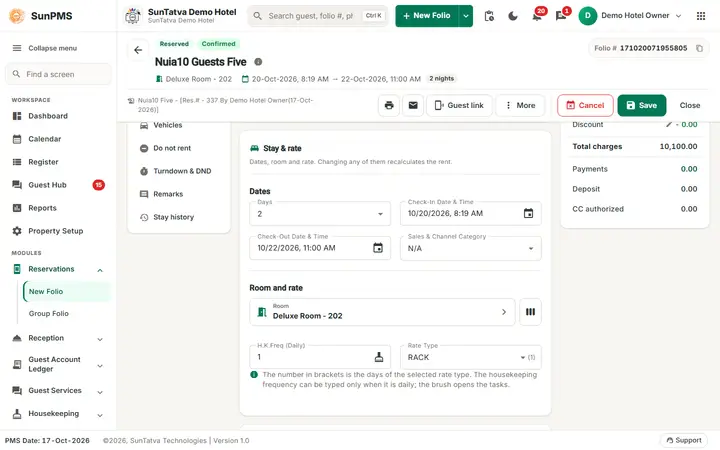Screen dimensions: 720x450
Task: Open room chart columns icon button
Action: (530, 312)
